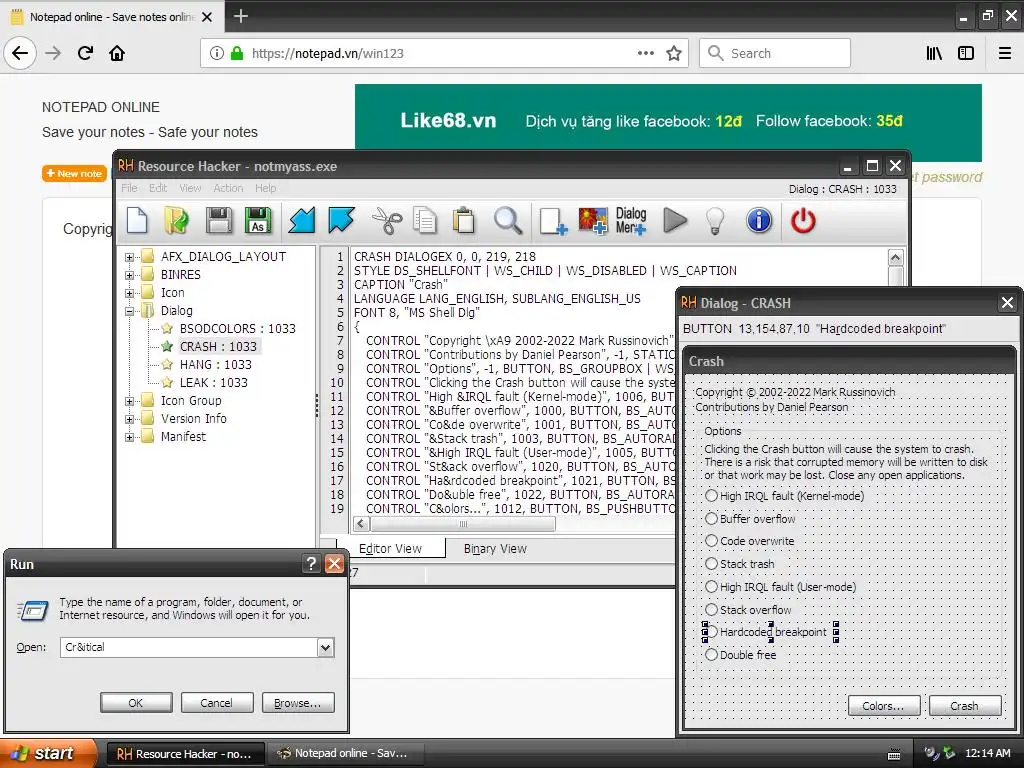Screen dimensions: 1024x768
Task: Open the Action menu in Resource Hacker
Action: (228, 188)
